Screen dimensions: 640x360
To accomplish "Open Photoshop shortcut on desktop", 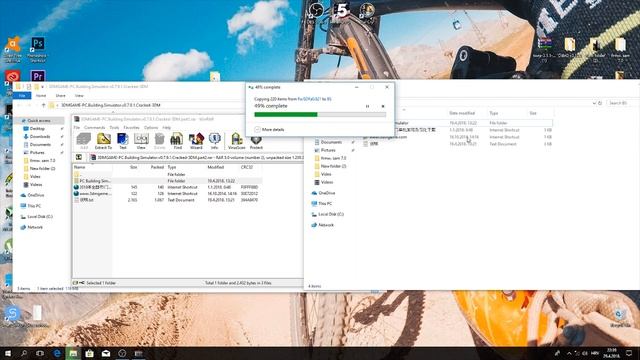I will (38, 50).
